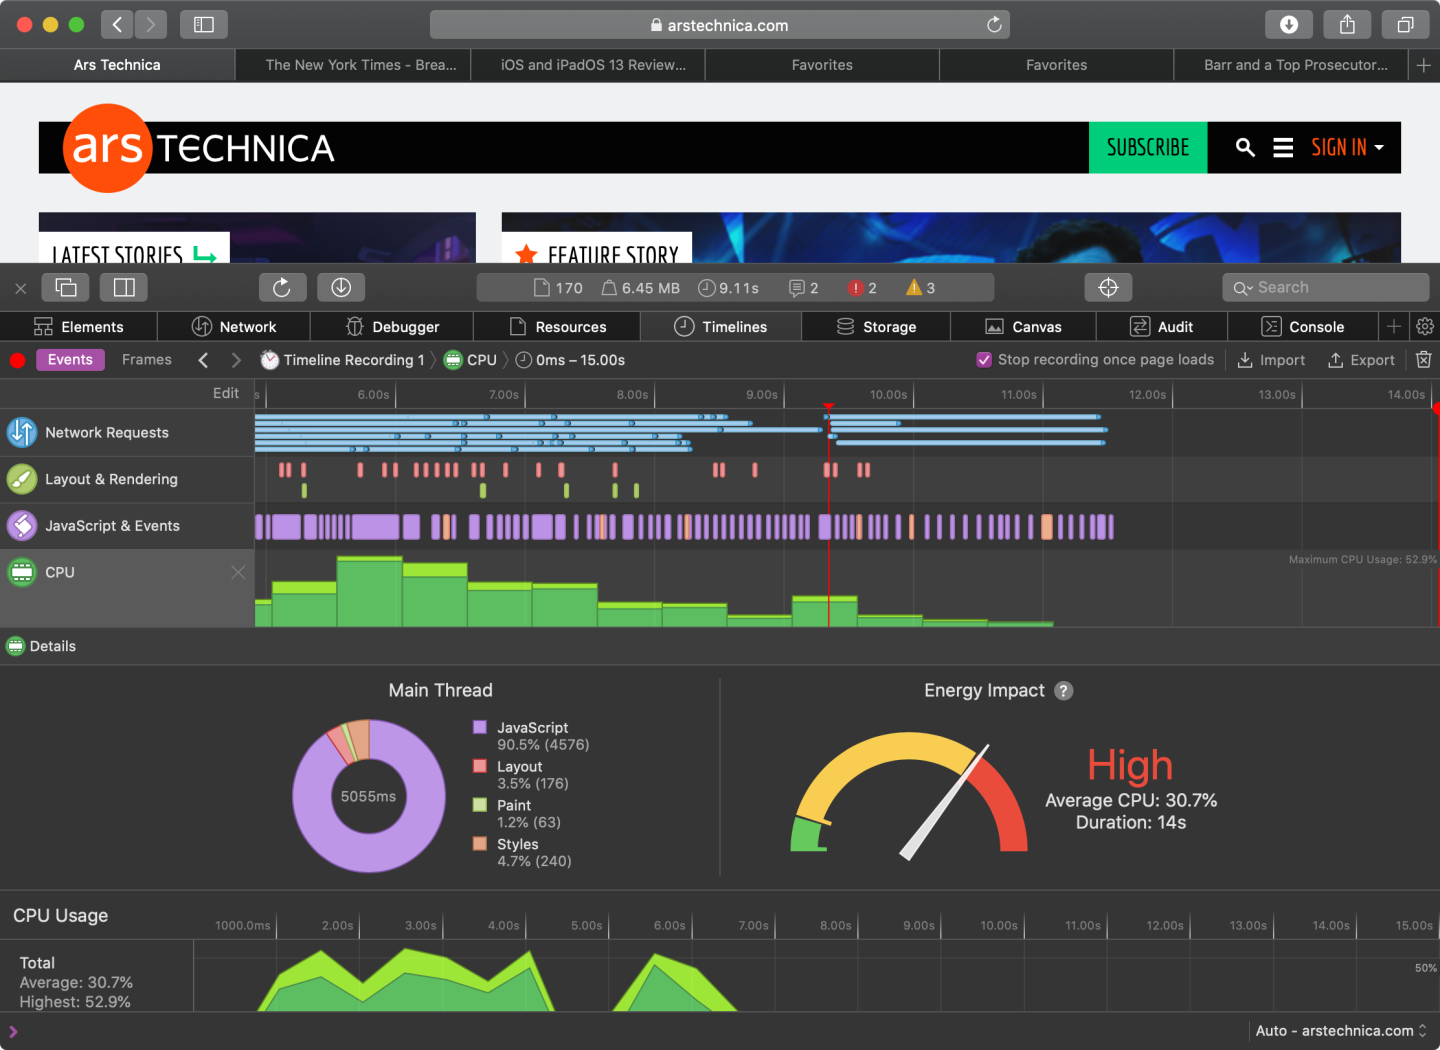1440x1050 pixels.
Task: Clear the recording with the trash icon
Action: pyautogui.click(x=1424, y=360)
